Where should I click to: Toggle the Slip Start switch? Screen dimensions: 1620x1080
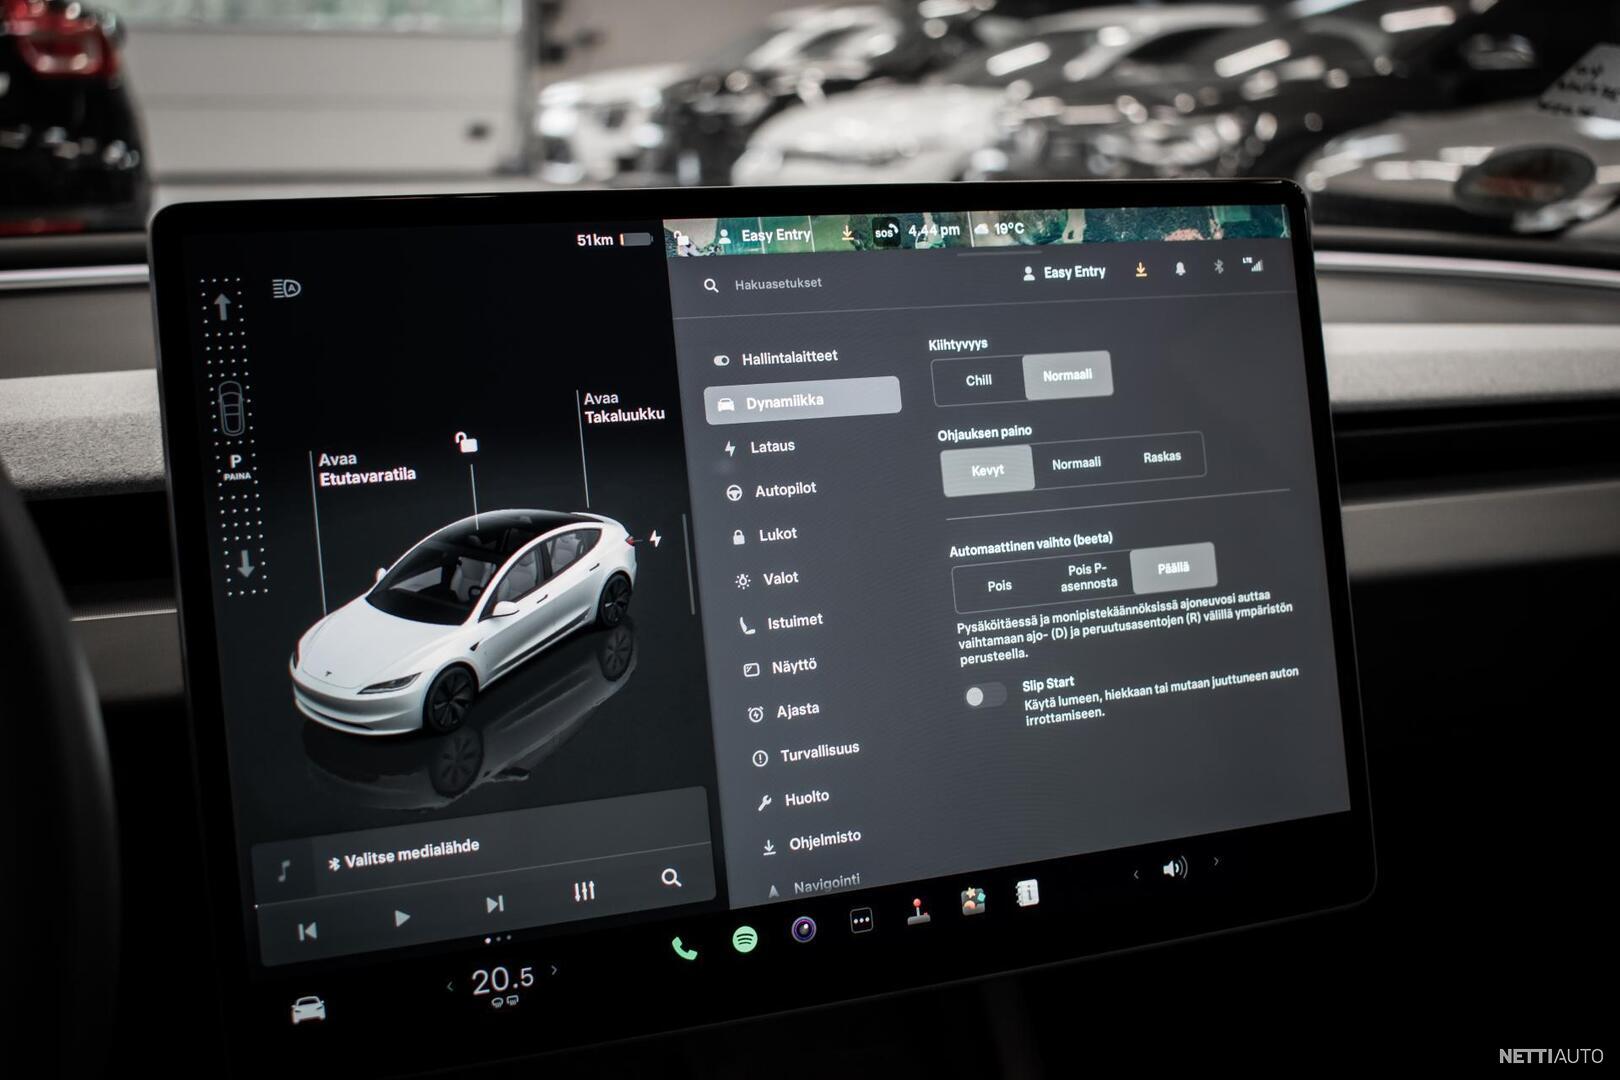[x=984, y=696]
